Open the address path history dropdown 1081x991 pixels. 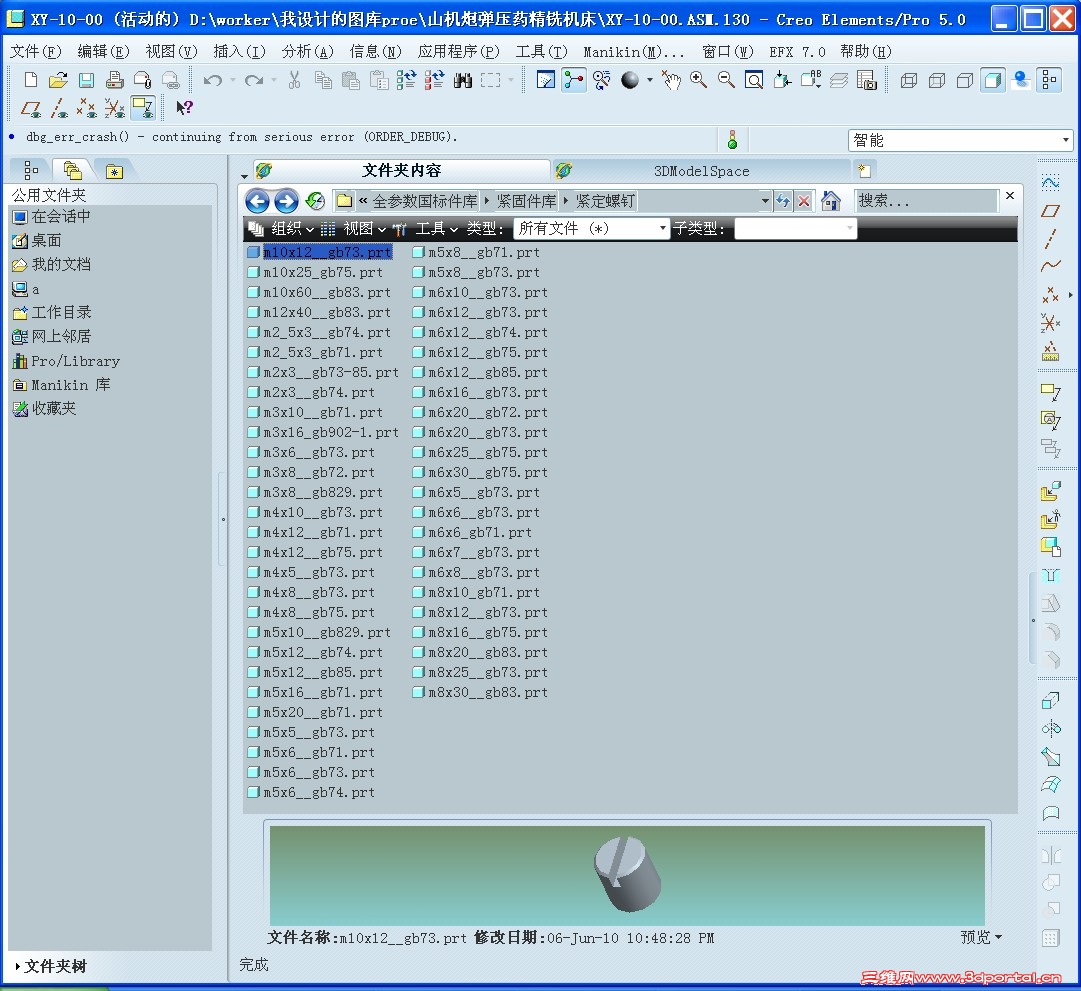point(765,201)
